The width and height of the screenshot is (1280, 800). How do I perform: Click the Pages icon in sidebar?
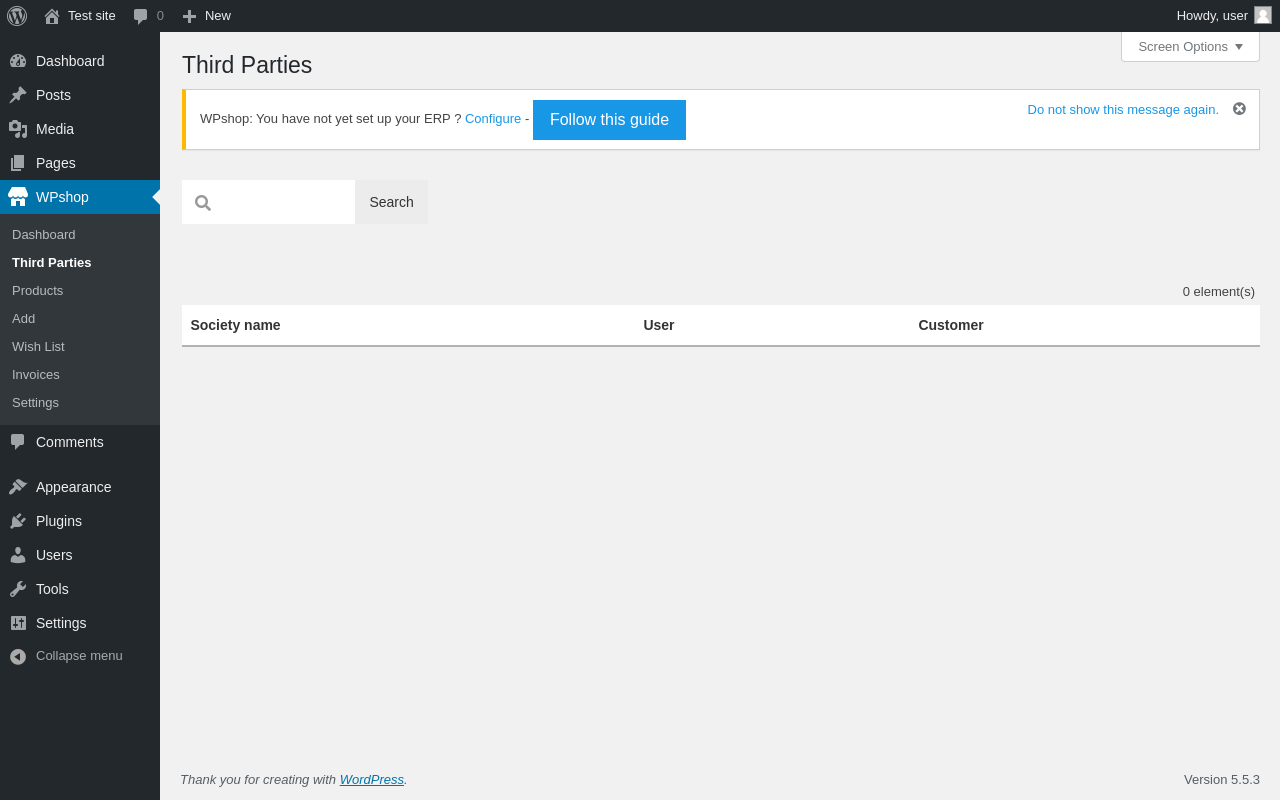coord(18,163)
